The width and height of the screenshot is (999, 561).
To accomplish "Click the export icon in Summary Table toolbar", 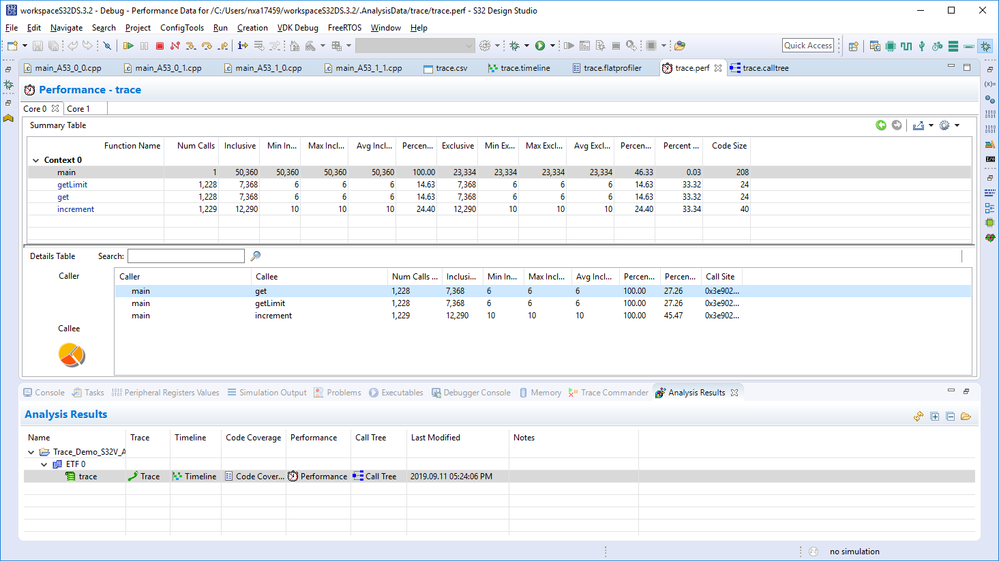I will coord(918,125).
